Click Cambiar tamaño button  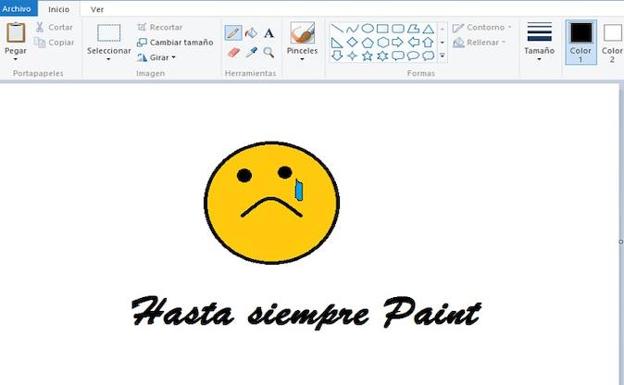pyautogui.click(x=175, y=42)
